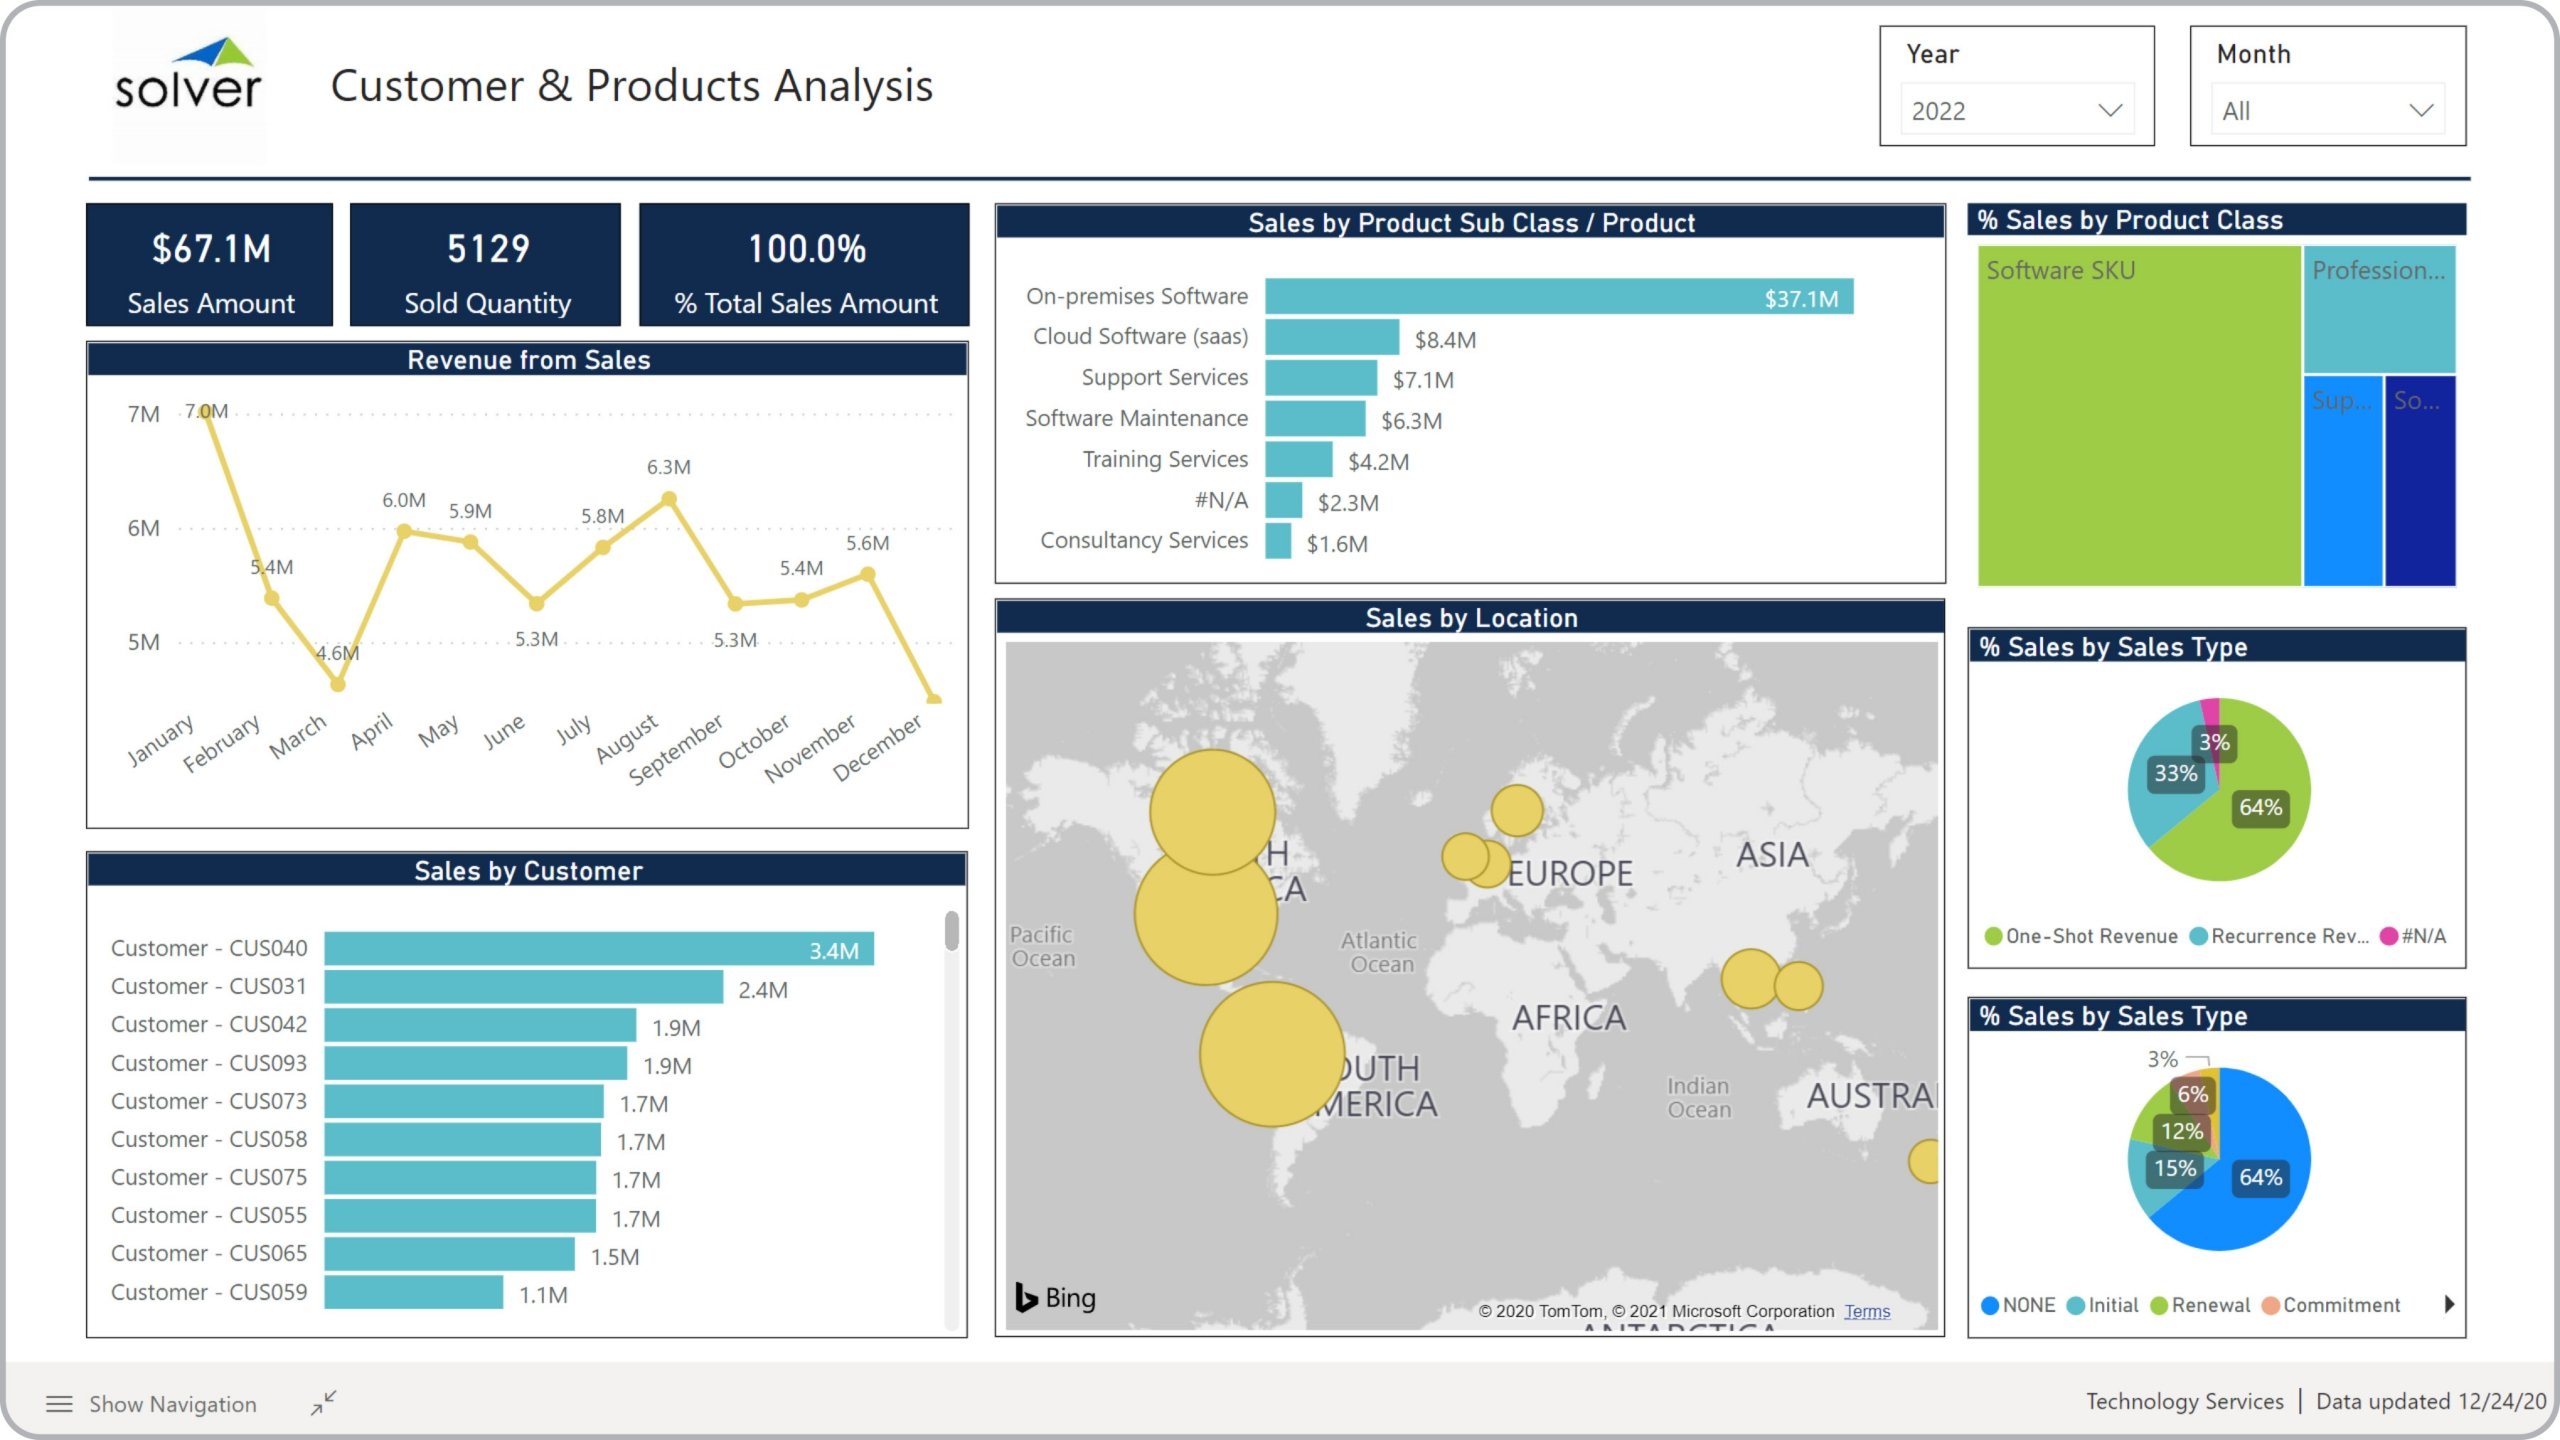Open the Month dropdown showing All
Screen dimensions: 2560x1440
point(2326,111)
